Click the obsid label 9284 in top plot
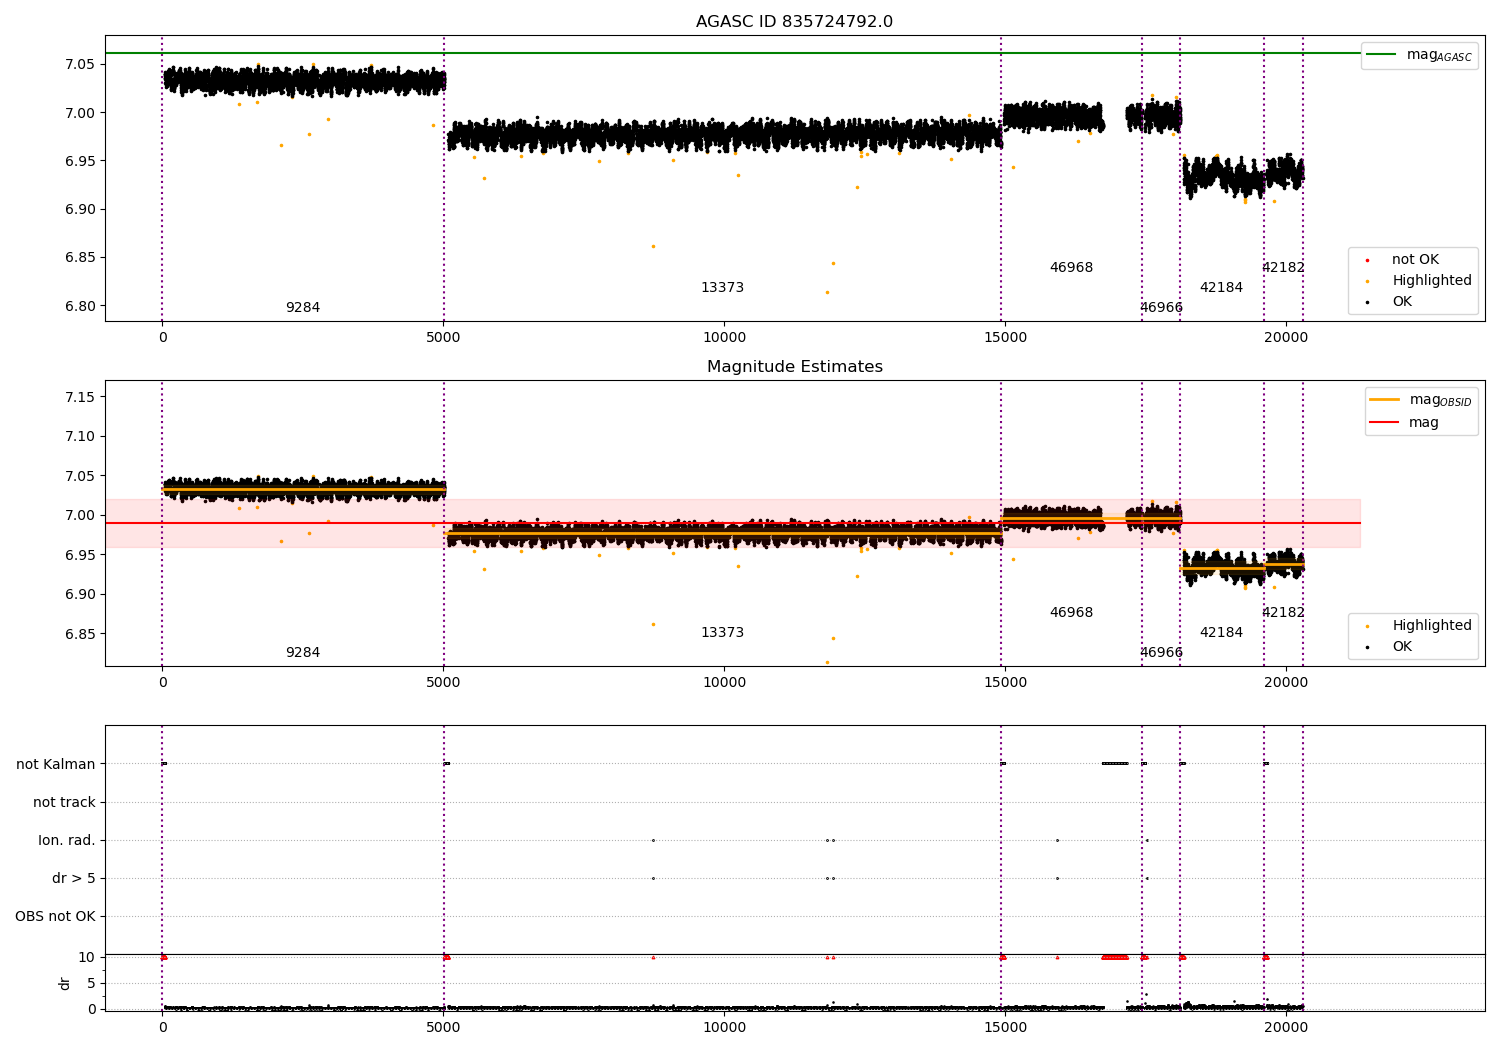Screen dimensions: 1500x1050 pyautogui.click(x=303, y=308)
